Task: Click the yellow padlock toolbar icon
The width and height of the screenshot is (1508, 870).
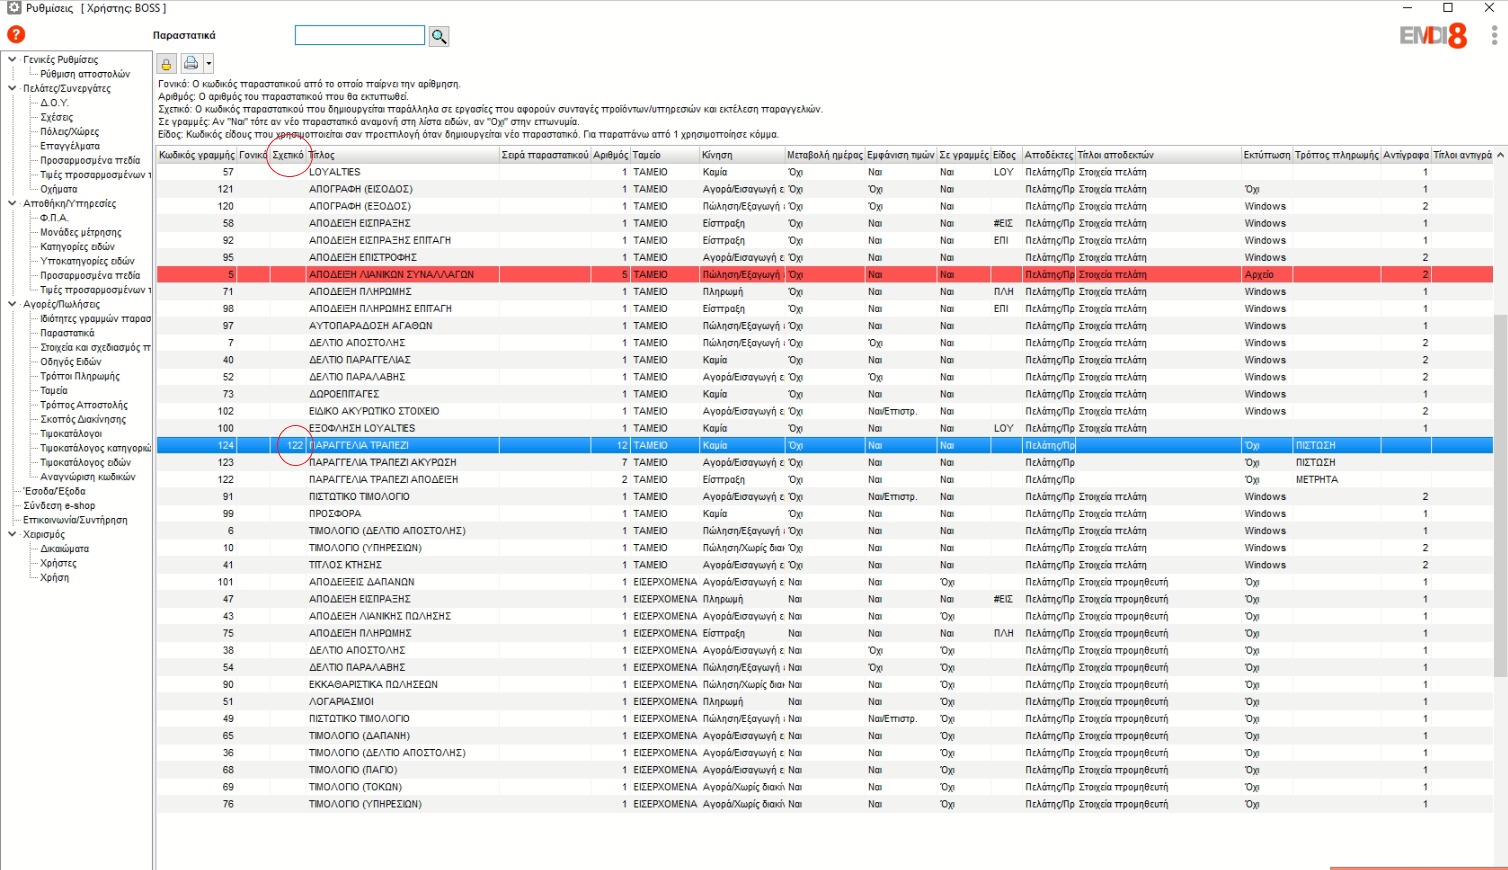Action: (166, 64)
